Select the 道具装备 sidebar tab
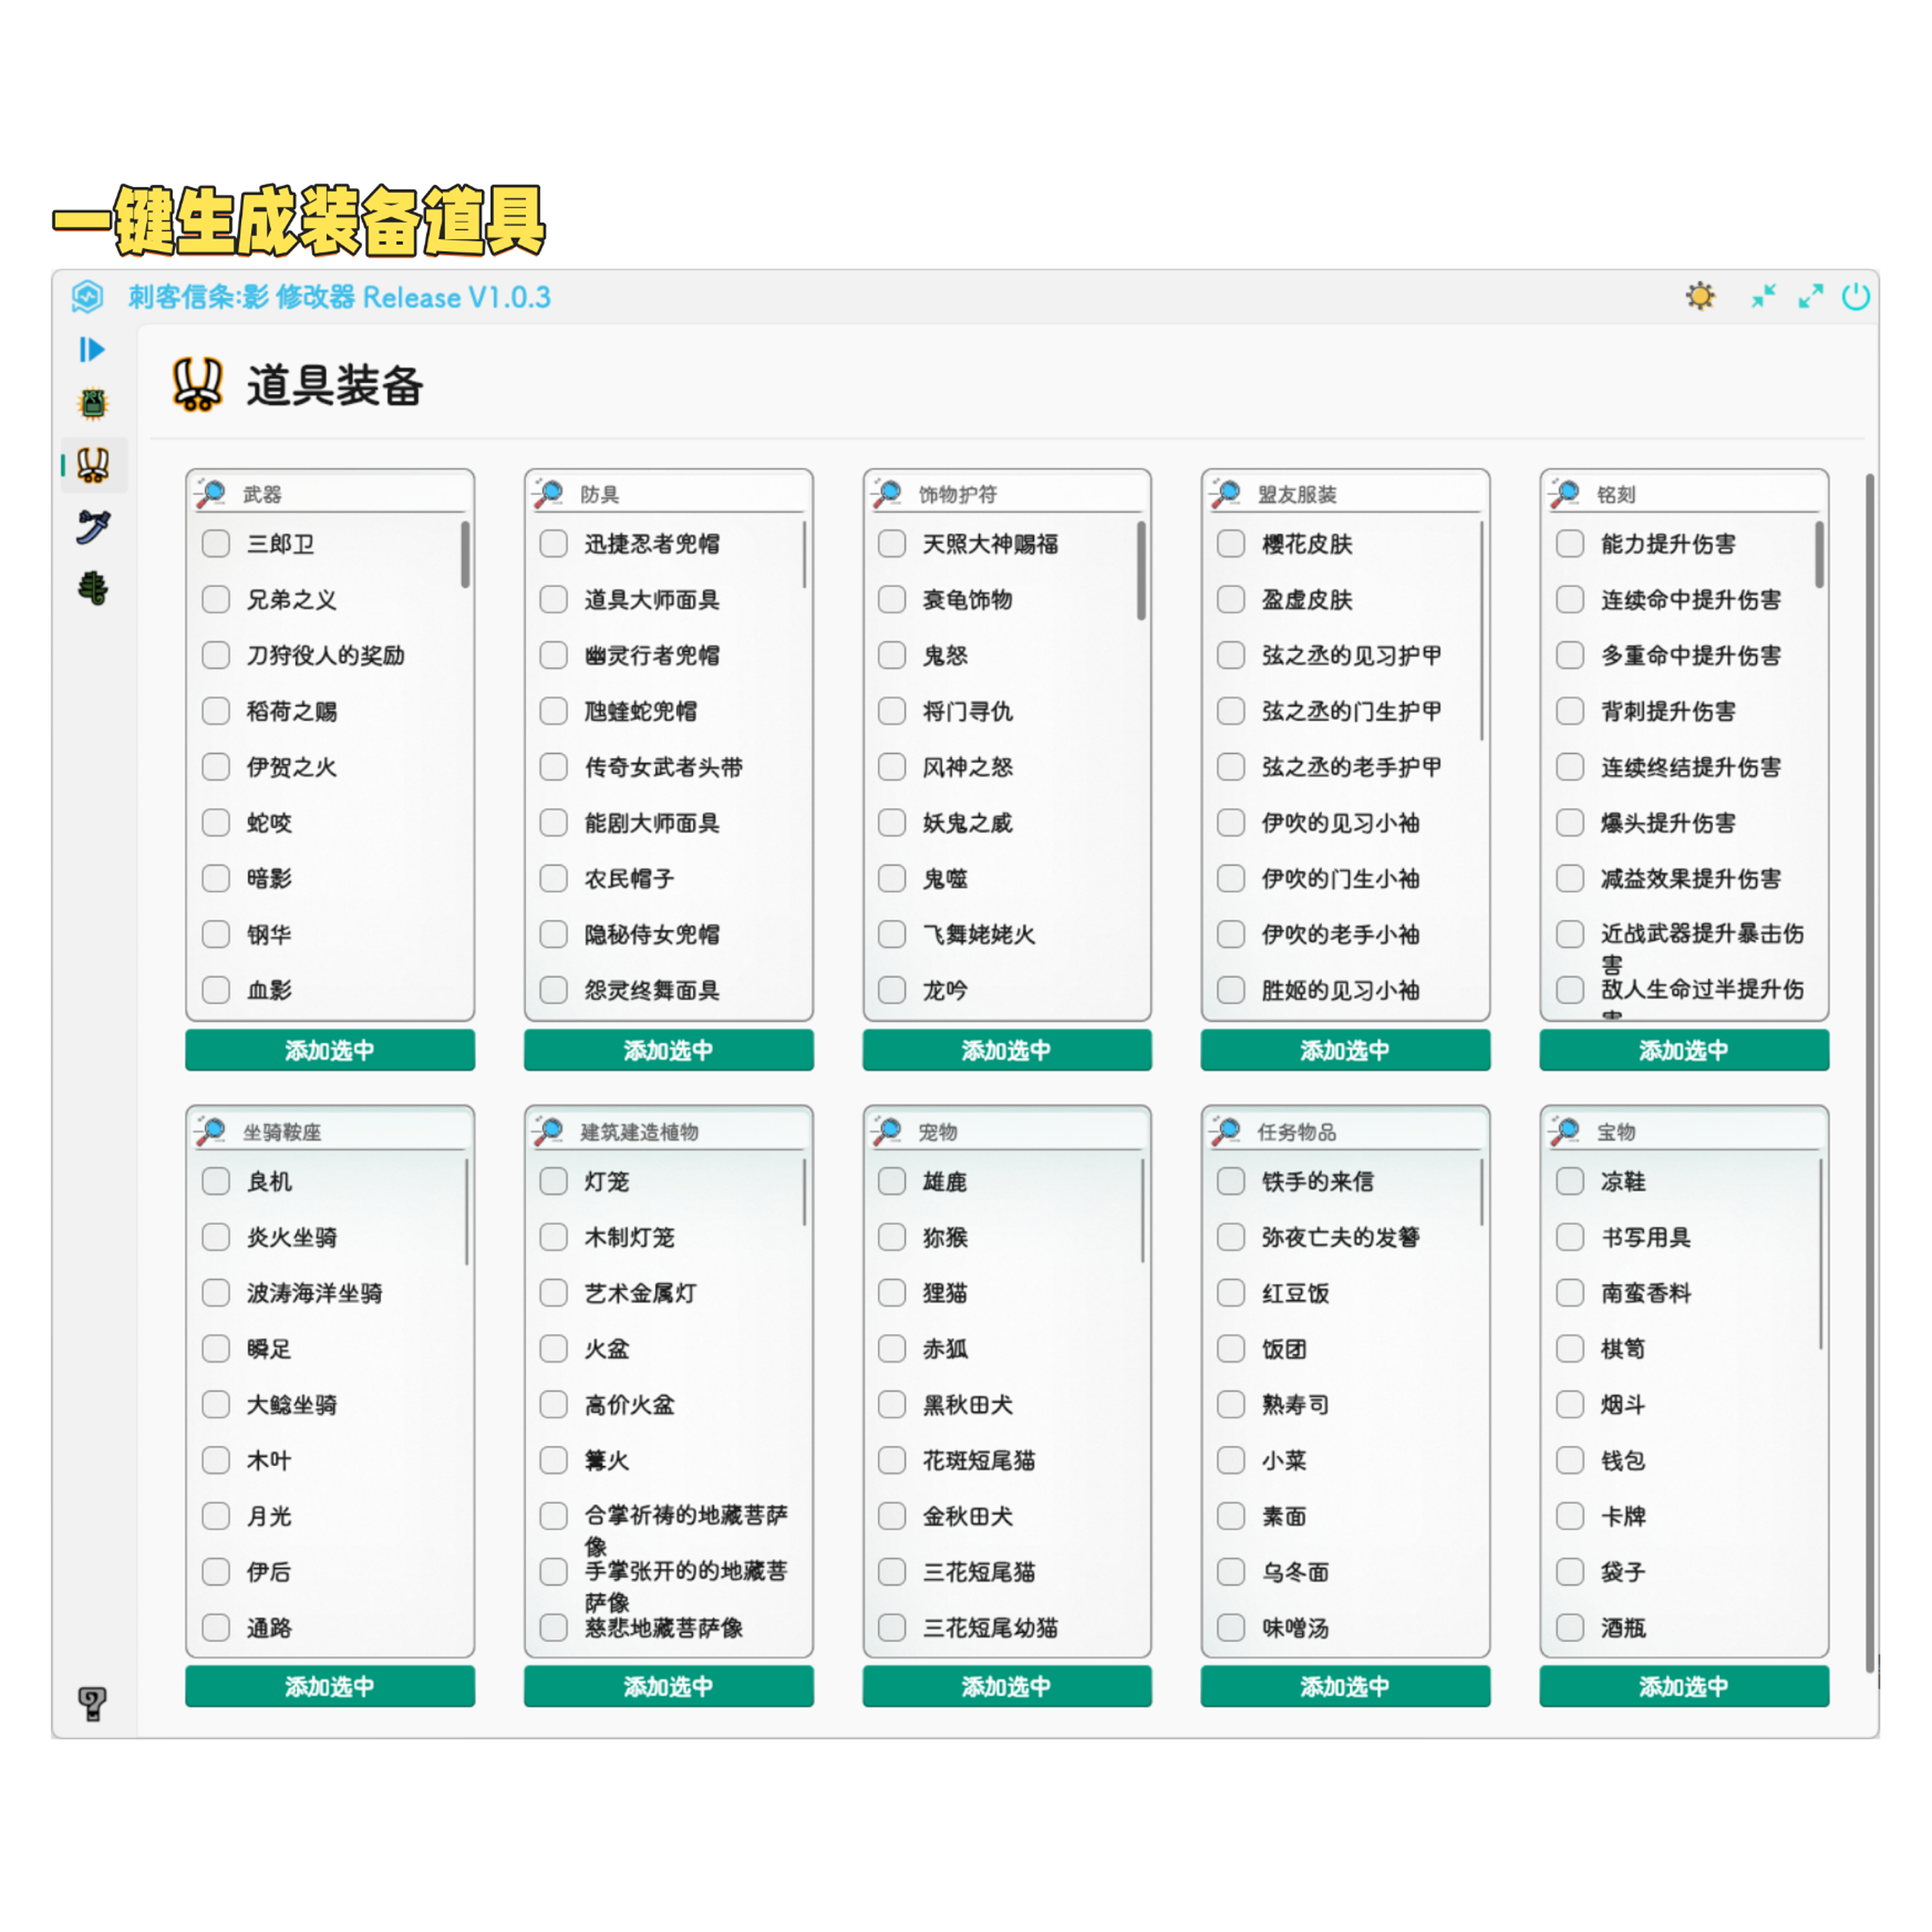 [x=93, y=465]
